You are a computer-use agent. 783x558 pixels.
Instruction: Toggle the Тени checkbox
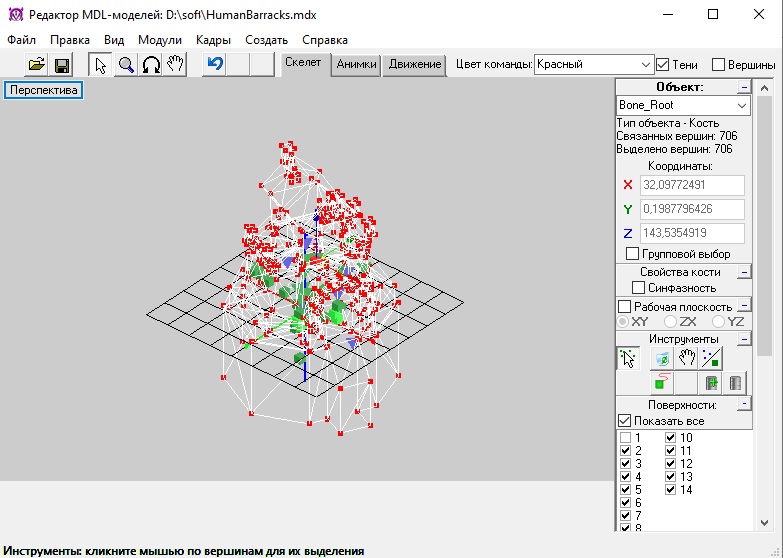coord(662,65)
